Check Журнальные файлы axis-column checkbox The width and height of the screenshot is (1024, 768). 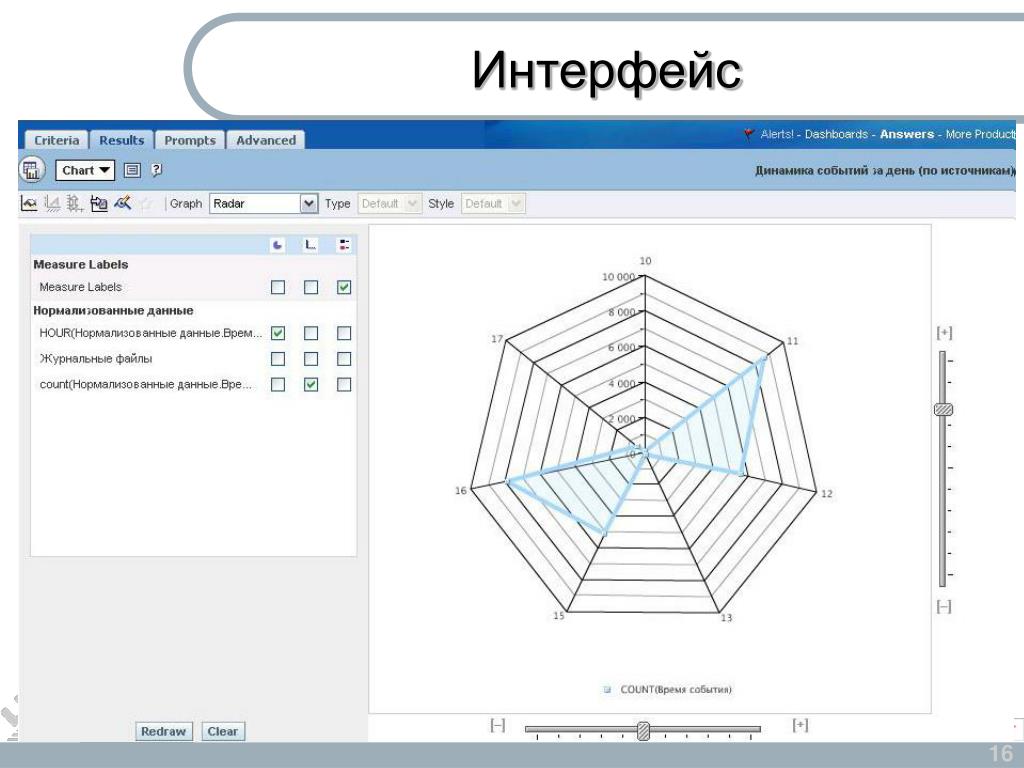click(x=311, y=359)
